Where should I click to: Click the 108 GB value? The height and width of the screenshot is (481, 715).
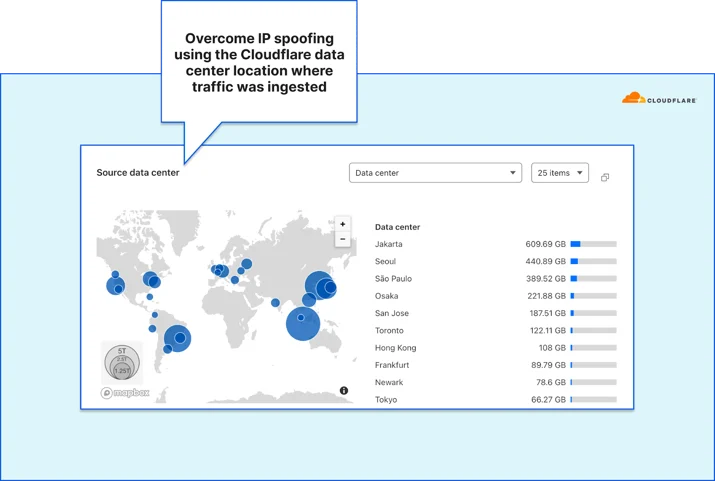click(552, 348)
